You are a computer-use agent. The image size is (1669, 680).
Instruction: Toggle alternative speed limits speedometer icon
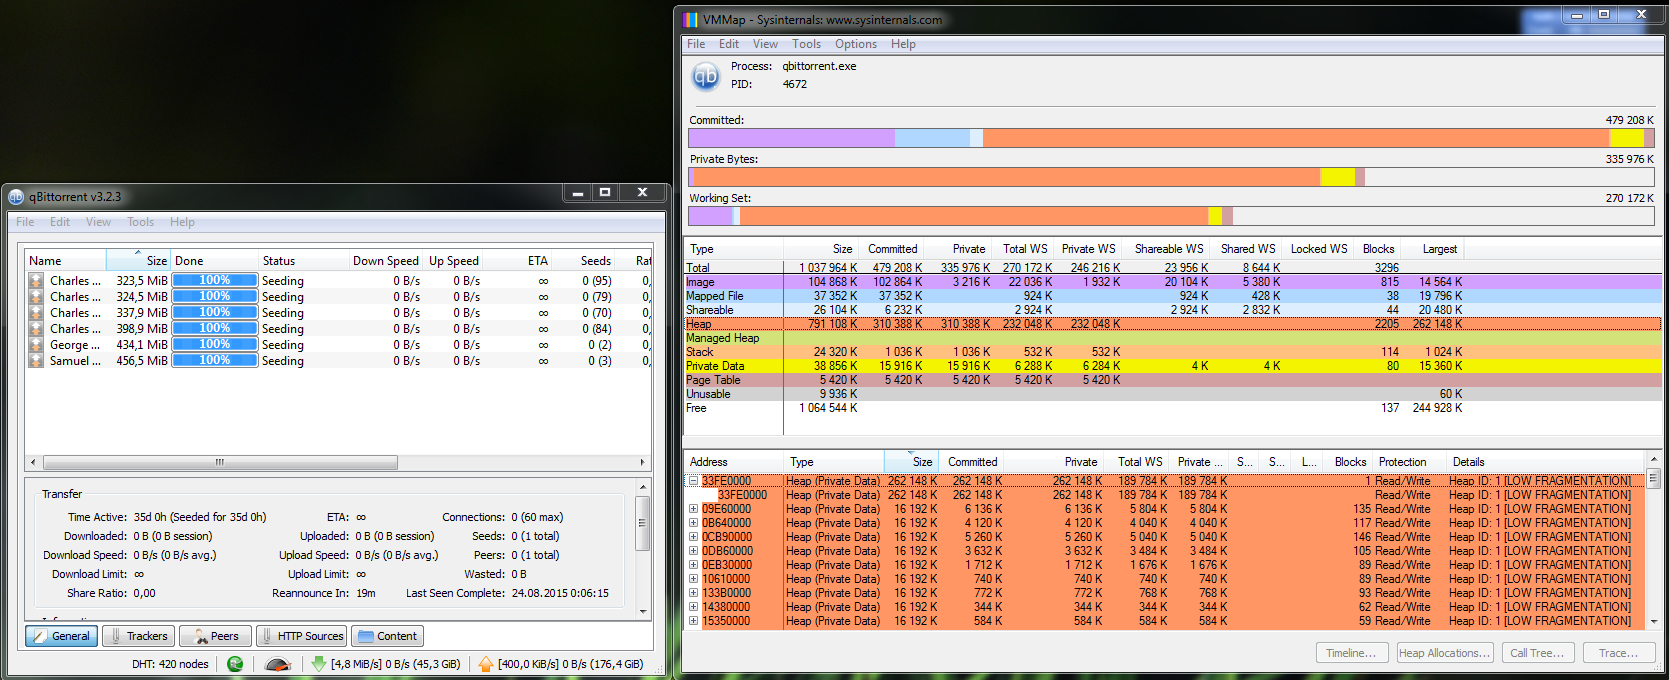278,664
